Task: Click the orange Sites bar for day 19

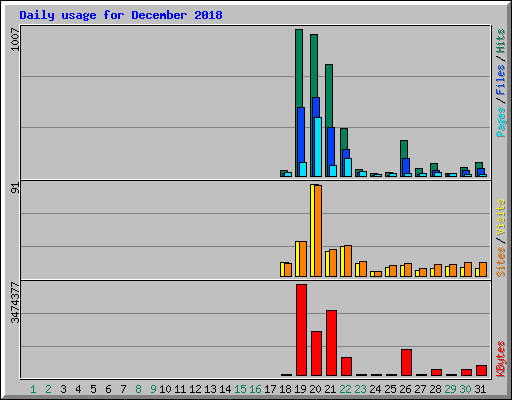Action: pos(303,259)
